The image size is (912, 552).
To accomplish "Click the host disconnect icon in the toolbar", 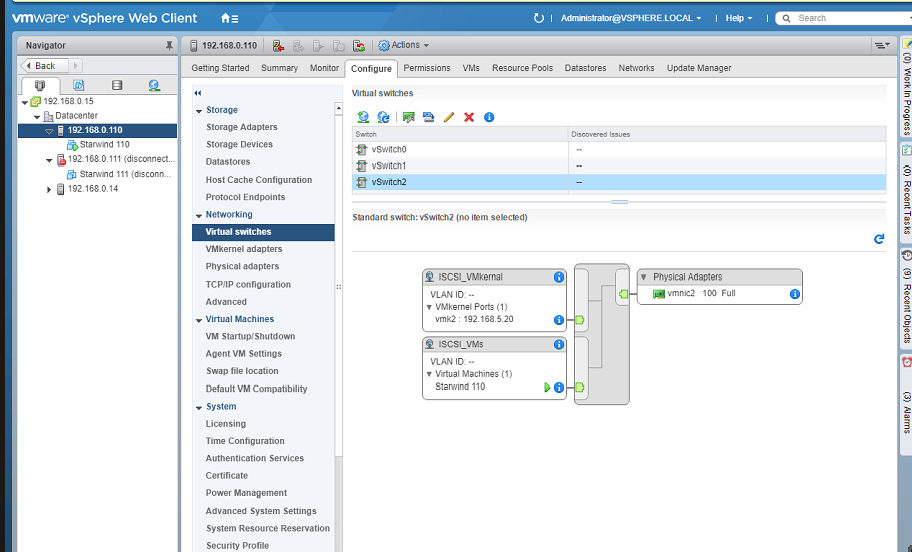I will pos(278,45).
